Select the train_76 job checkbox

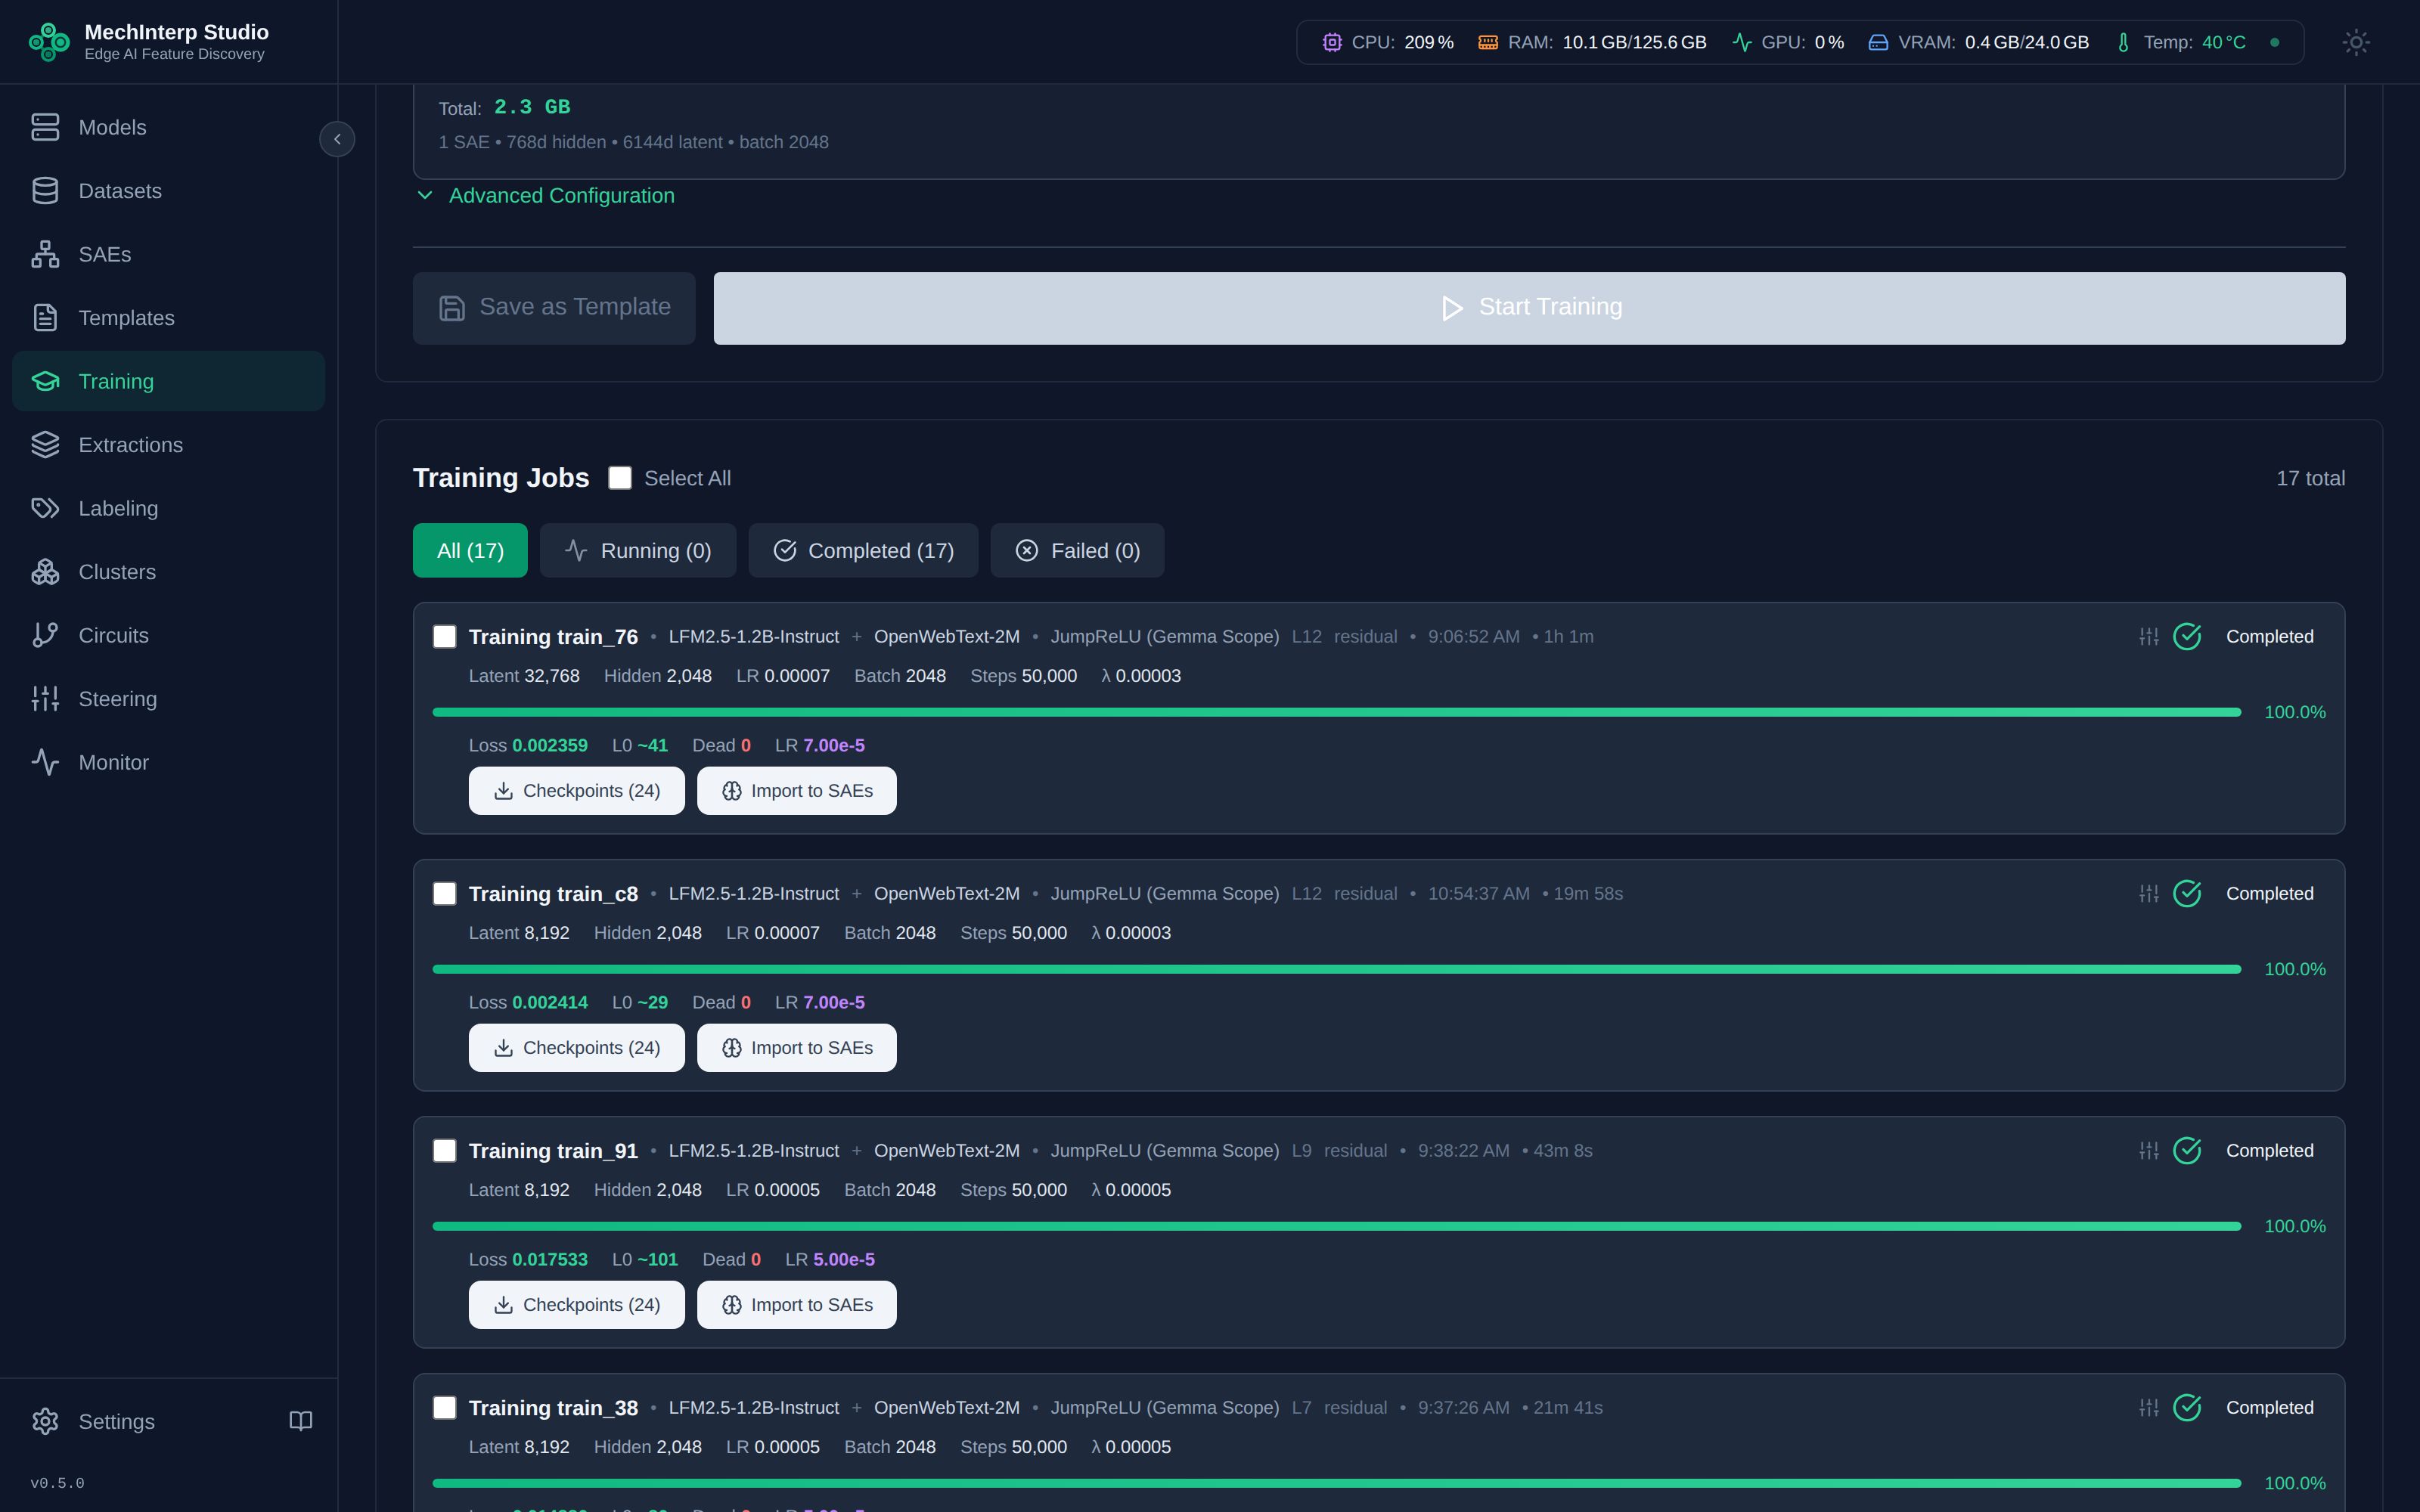[445, 636]
